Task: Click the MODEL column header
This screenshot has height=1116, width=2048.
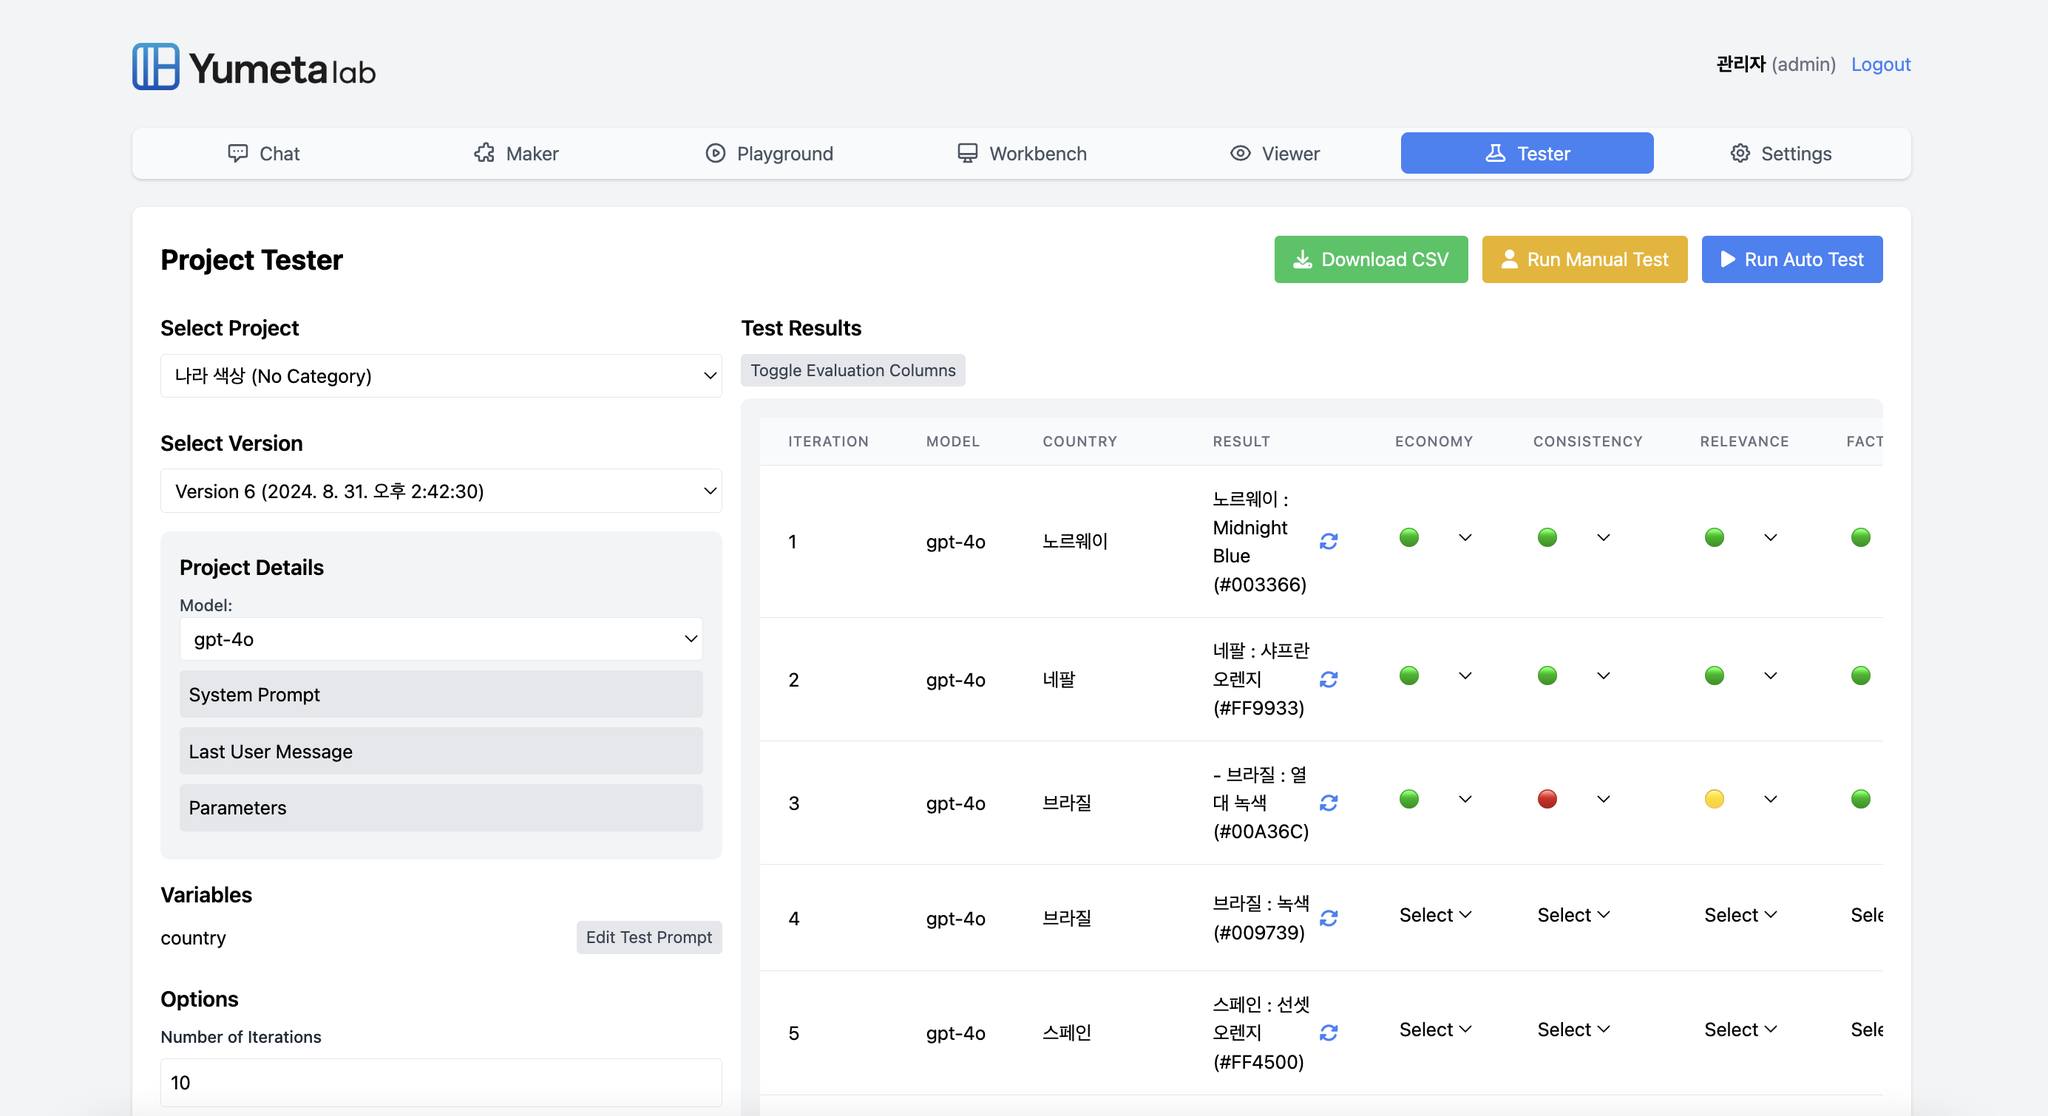Action: pyautogui.click(x=952, y=441)
